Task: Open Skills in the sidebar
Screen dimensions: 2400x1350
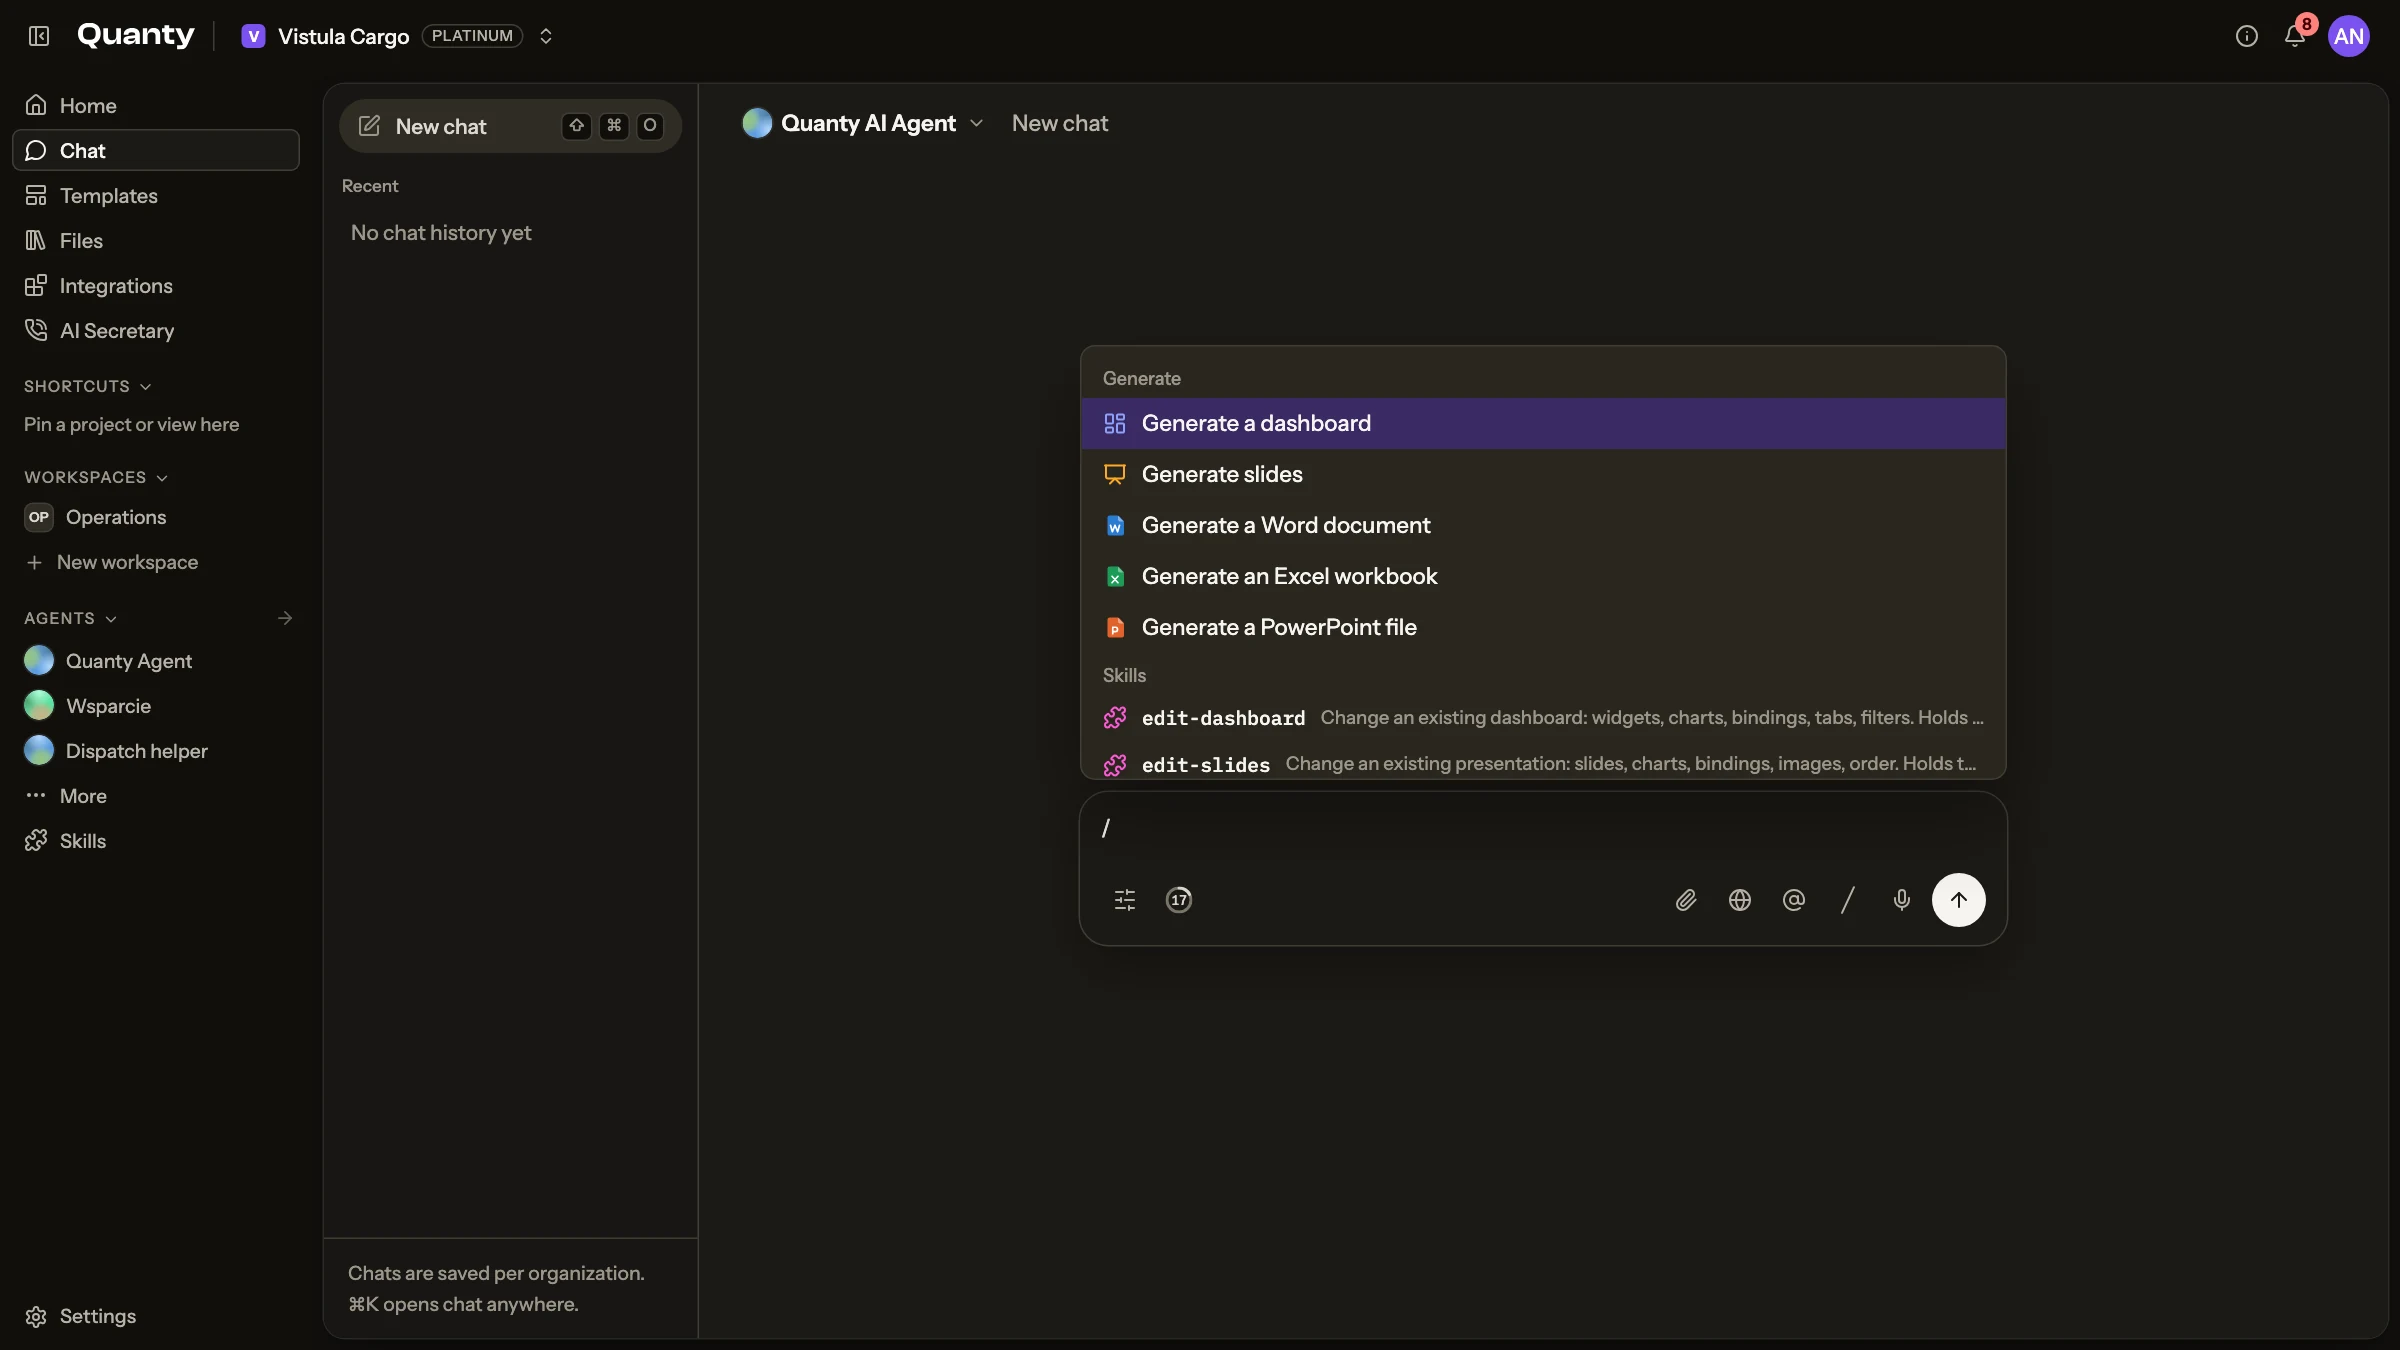Action: click(156, 840)
